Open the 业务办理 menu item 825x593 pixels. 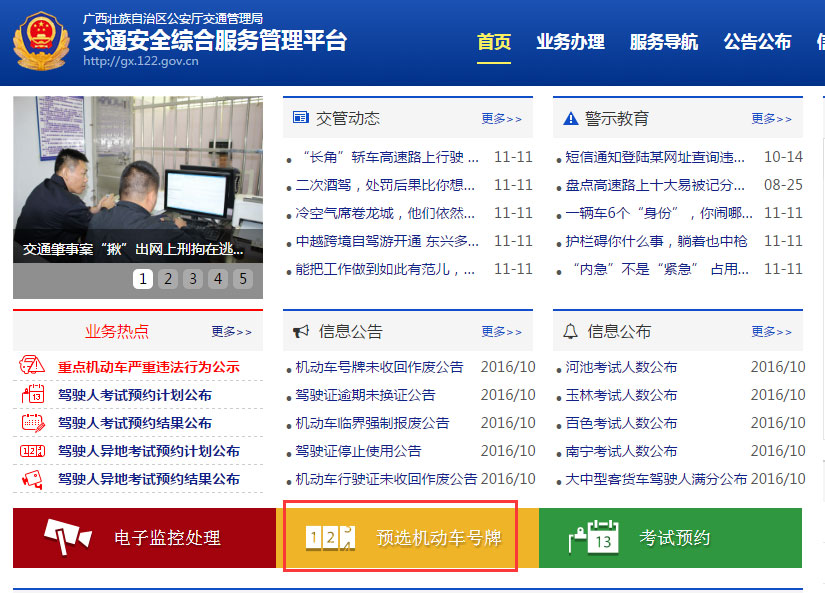click(570, 42)
